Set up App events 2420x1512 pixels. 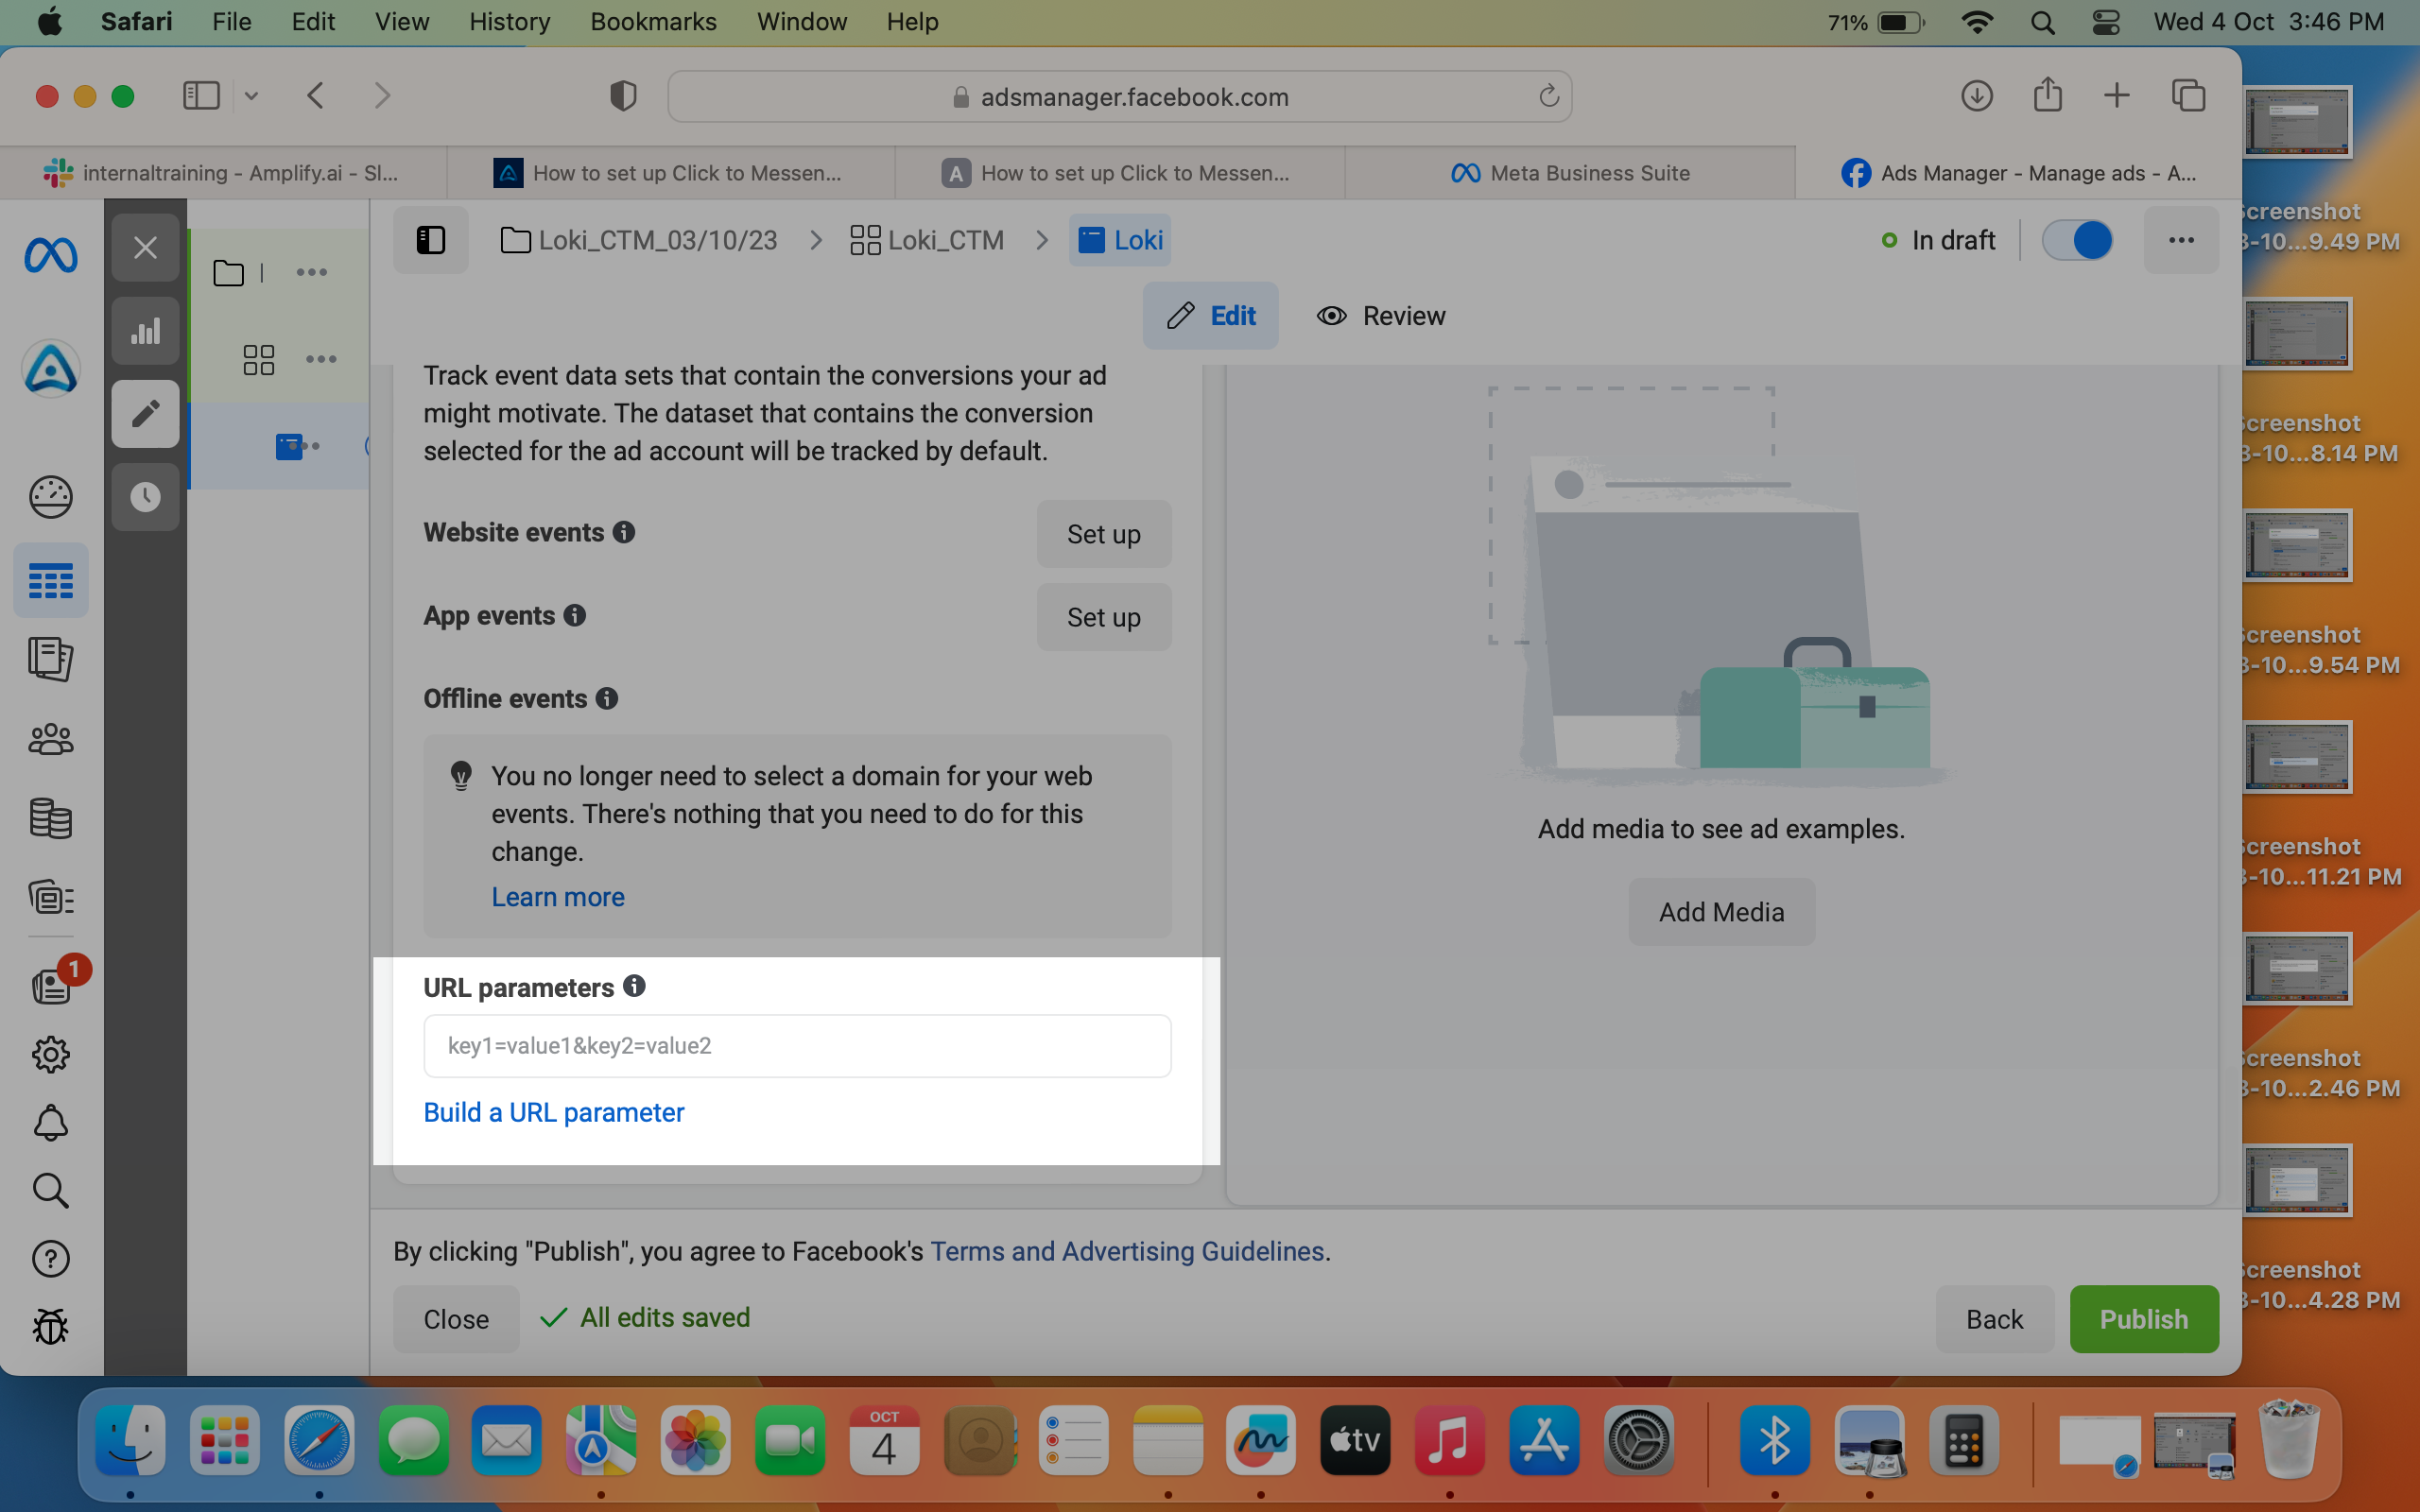pos(1104,617)
